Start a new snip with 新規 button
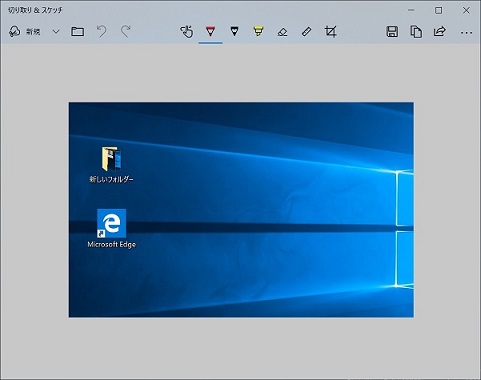 point(24,32)
